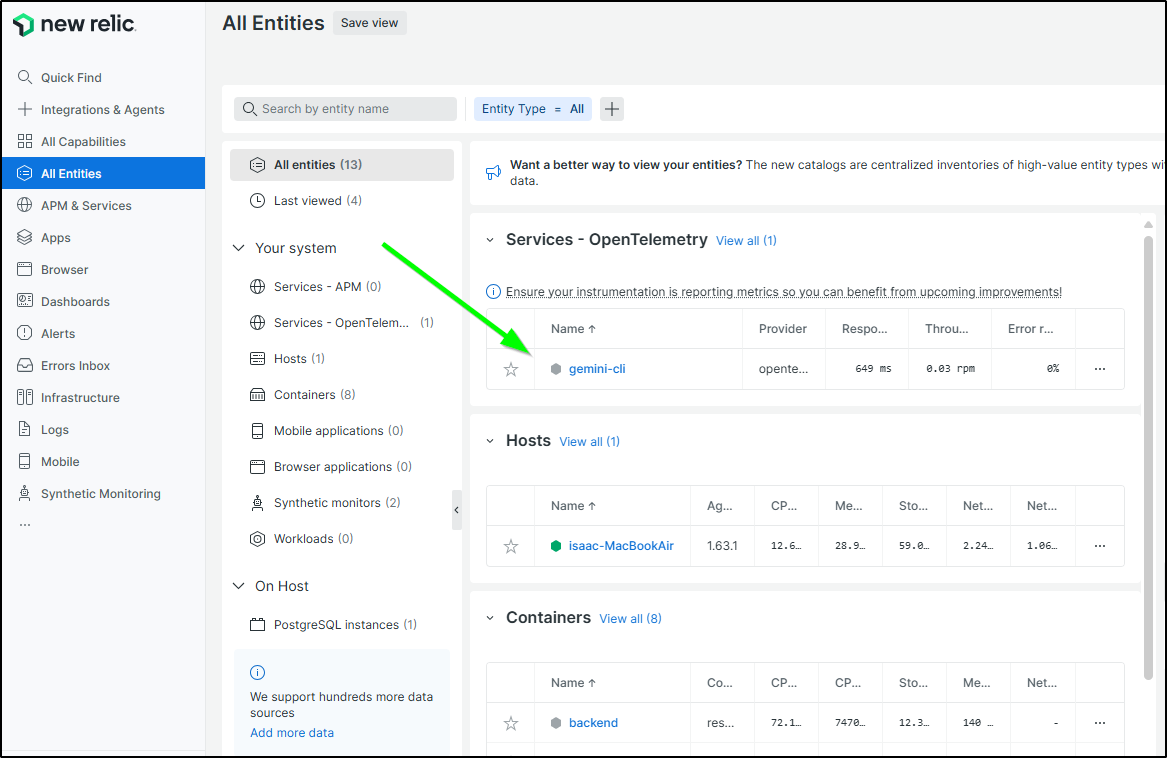Click the New Relic logo
Image resolution: width=1167 pixels, height=758 pixels.
(x=74, y=25)
